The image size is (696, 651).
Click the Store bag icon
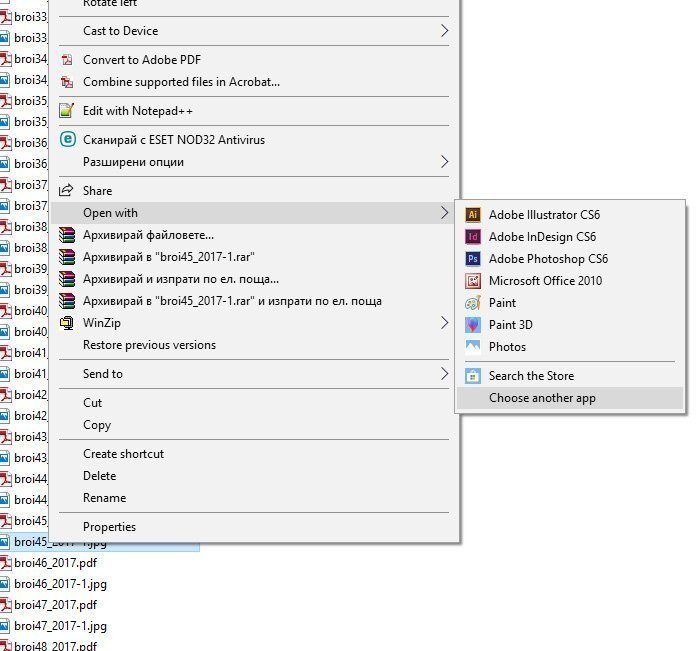(x=473, y=376)
